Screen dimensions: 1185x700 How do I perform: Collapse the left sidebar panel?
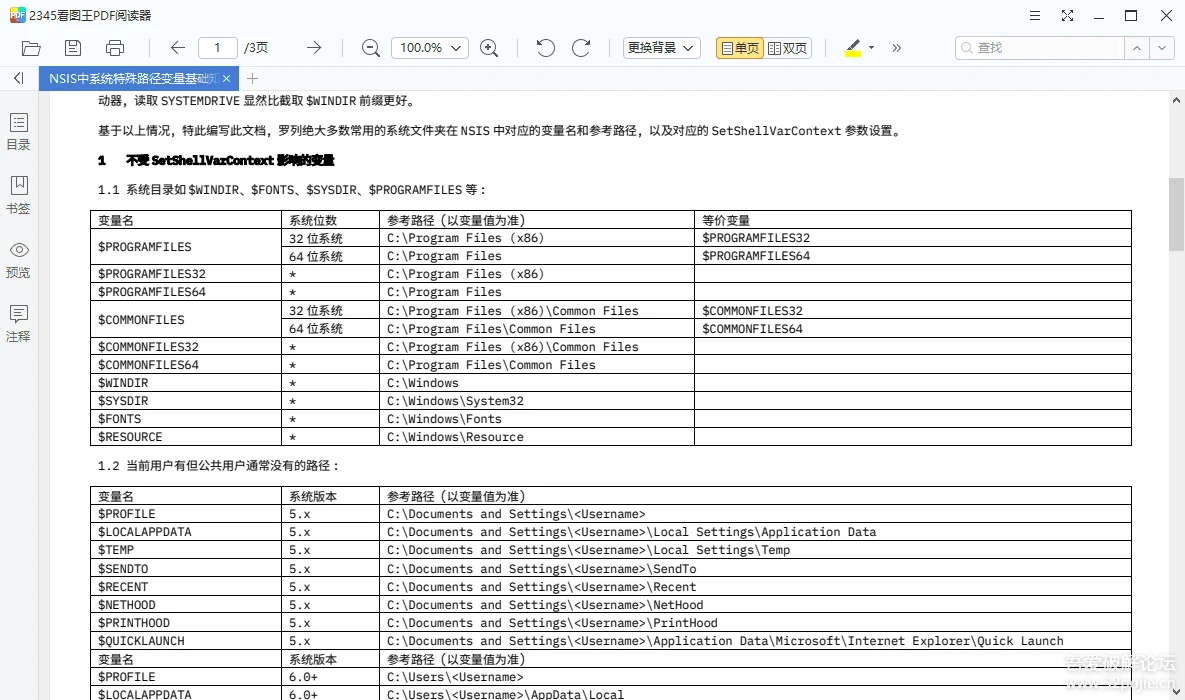click(19, 78)
